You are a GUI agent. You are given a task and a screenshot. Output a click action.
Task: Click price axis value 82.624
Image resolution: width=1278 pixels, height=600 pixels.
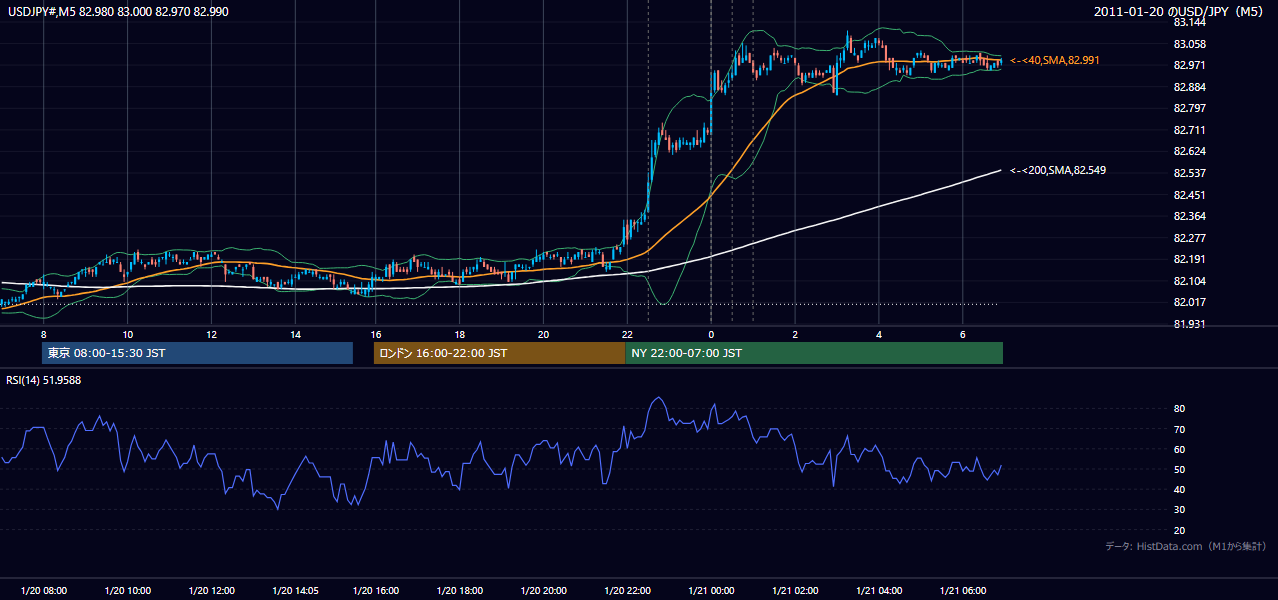point(1189,151)
